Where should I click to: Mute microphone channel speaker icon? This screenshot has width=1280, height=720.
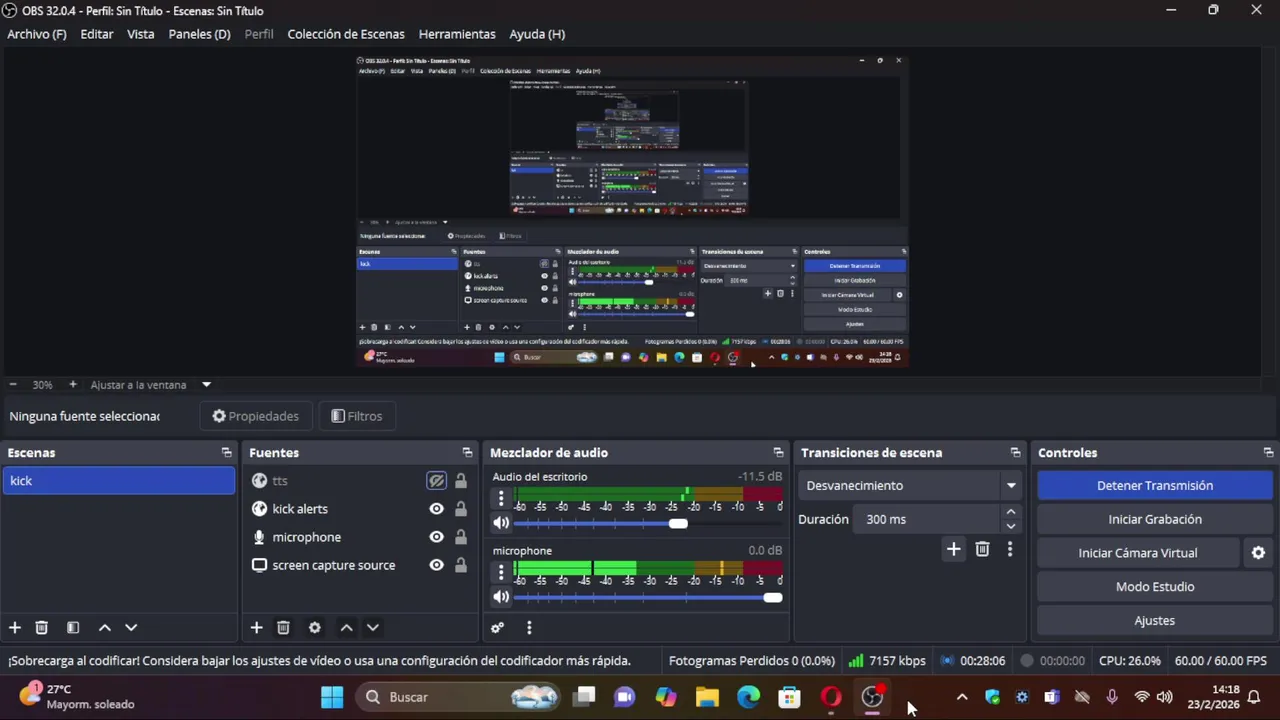(501, 597)
